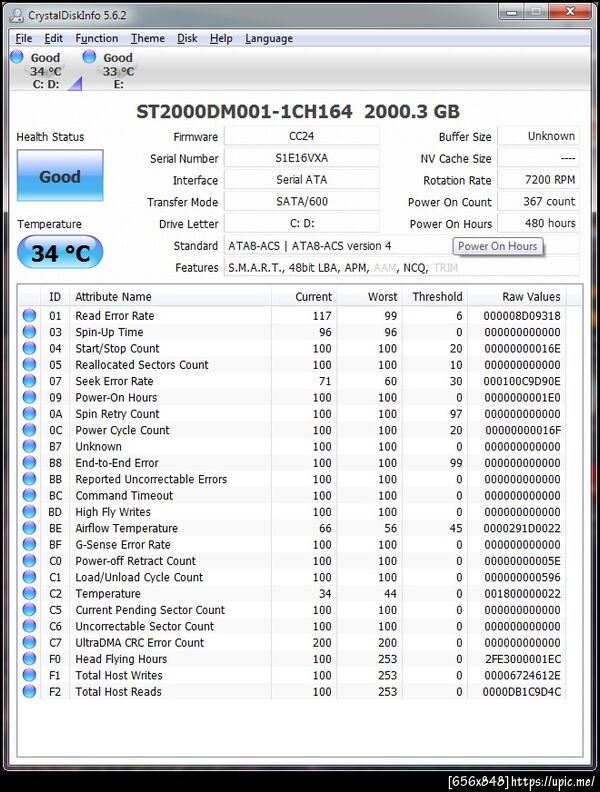Click the status orb for Head Flying Hours

pyautogui.click(x=29, y=658)
